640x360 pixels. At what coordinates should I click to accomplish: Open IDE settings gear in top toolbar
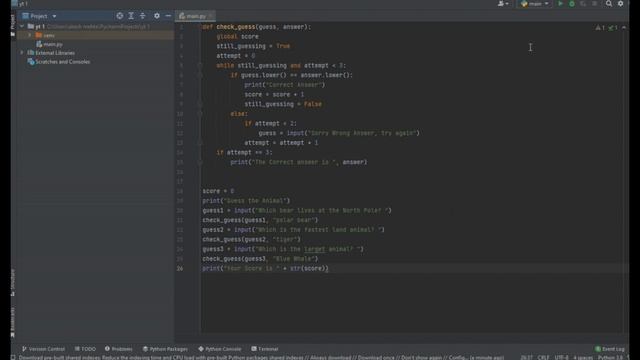point(620,4)
